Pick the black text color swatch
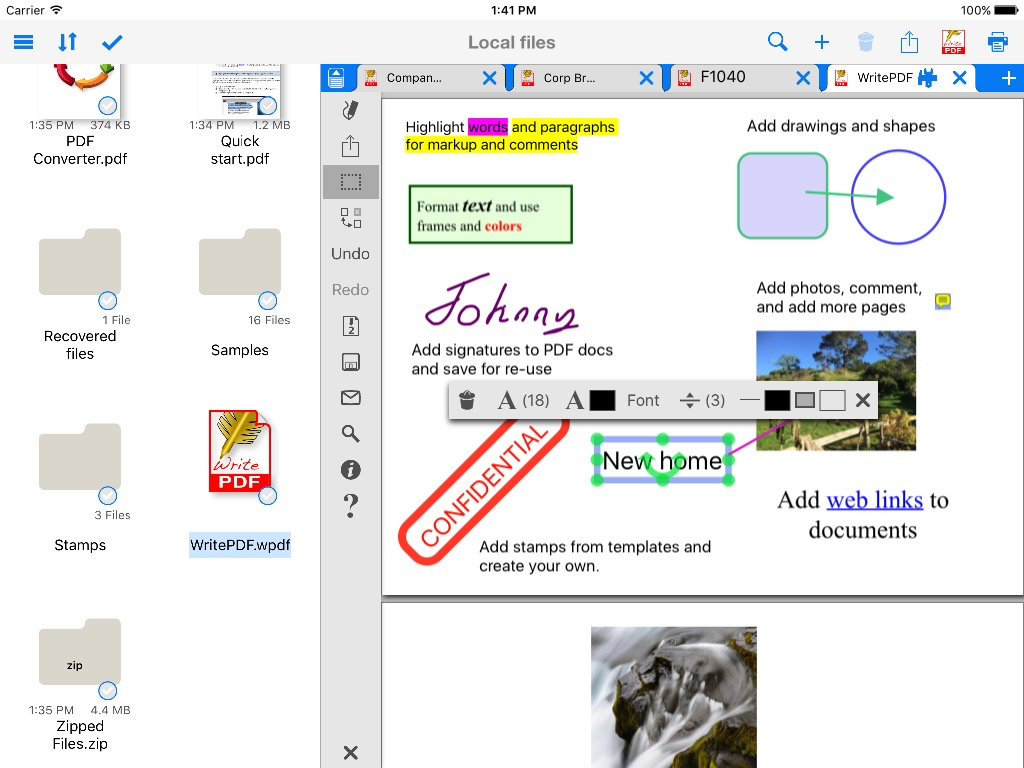 tap(602, 400)
